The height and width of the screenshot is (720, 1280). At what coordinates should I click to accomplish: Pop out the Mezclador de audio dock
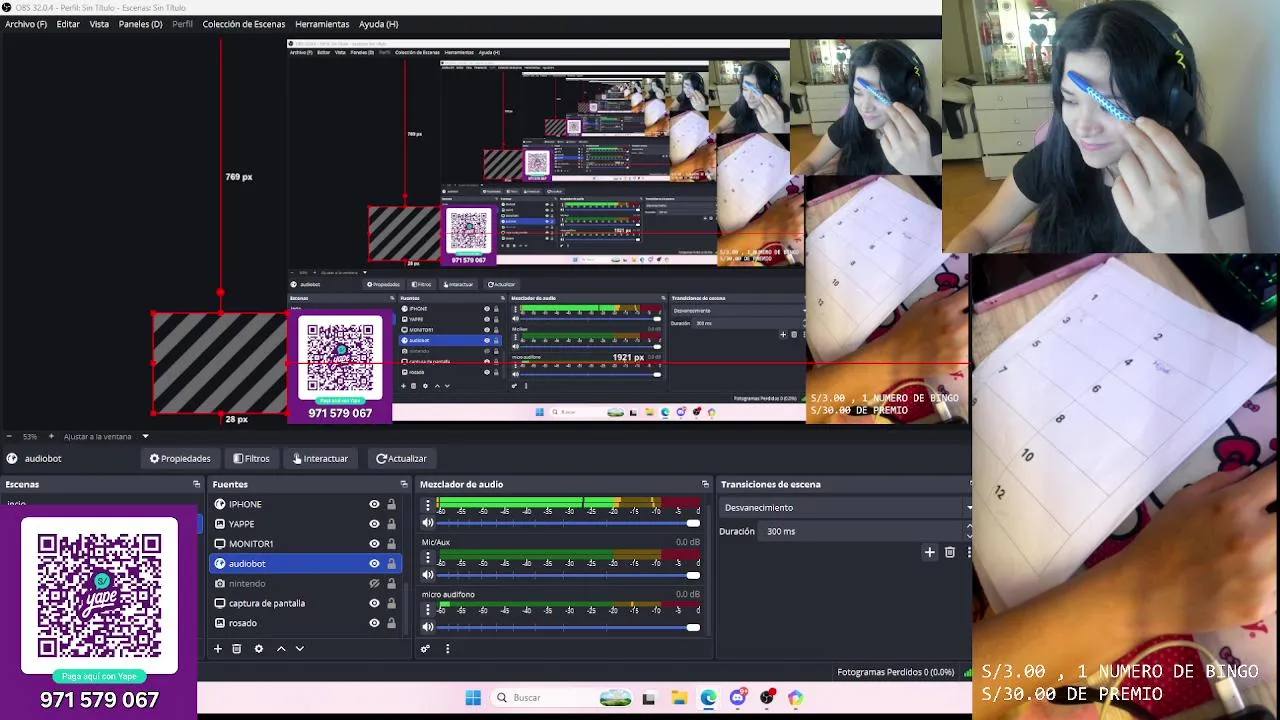pos(705,484)
